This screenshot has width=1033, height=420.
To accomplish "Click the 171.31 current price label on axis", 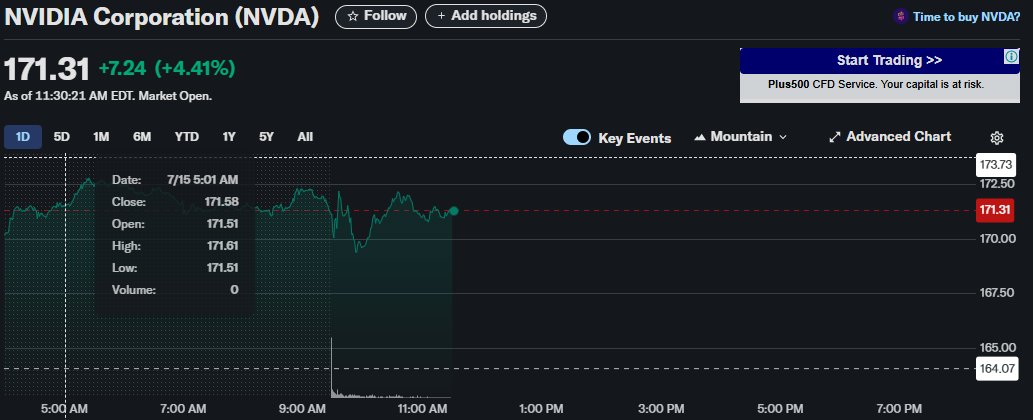I will 995,211.
